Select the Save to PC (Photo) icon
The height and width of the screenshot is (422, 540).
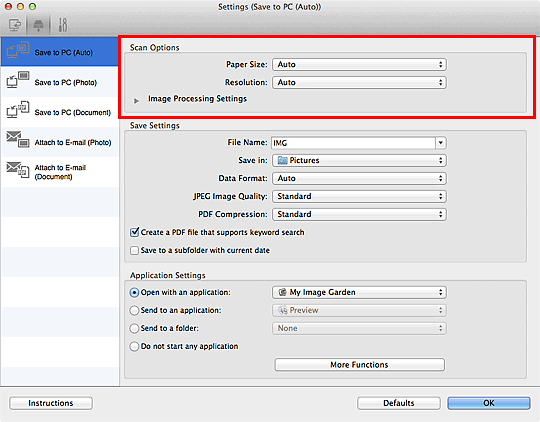[x=18, y=80]
